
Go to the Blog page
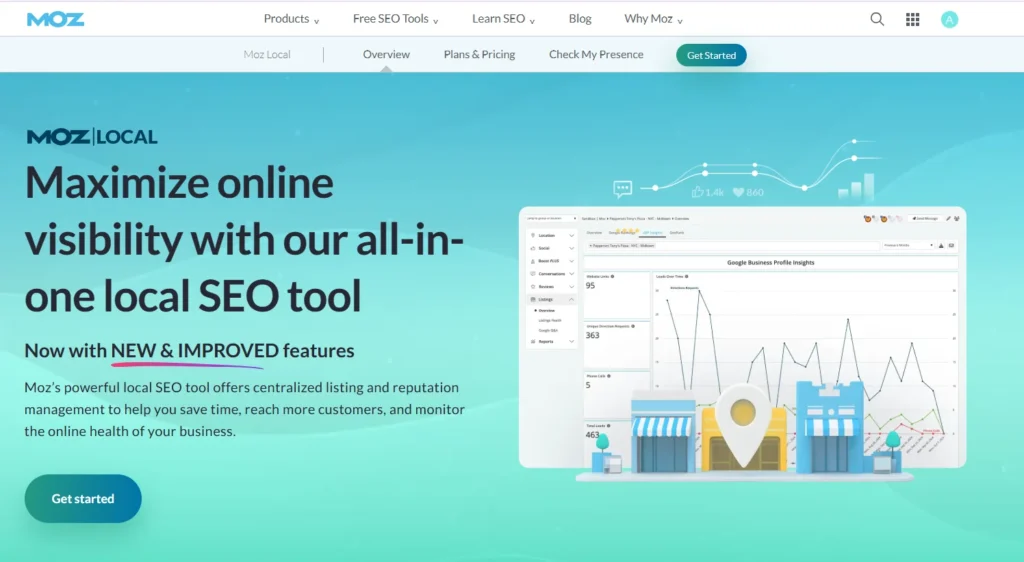point(580,19)
